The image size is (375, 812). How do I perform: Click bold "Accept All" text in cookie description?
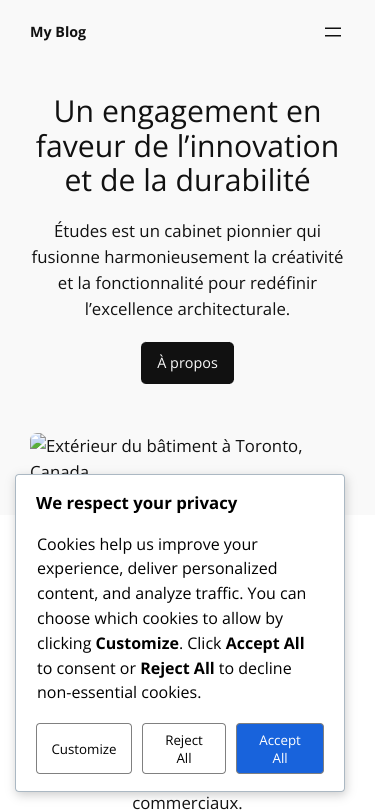point(265,644)
